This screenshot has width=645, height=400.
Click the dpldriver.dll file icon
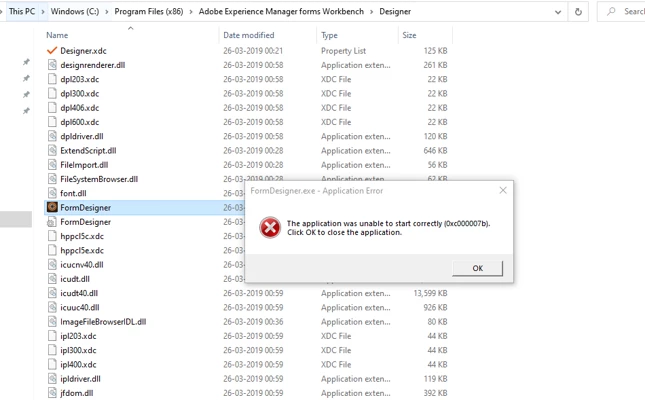point(52,136)
